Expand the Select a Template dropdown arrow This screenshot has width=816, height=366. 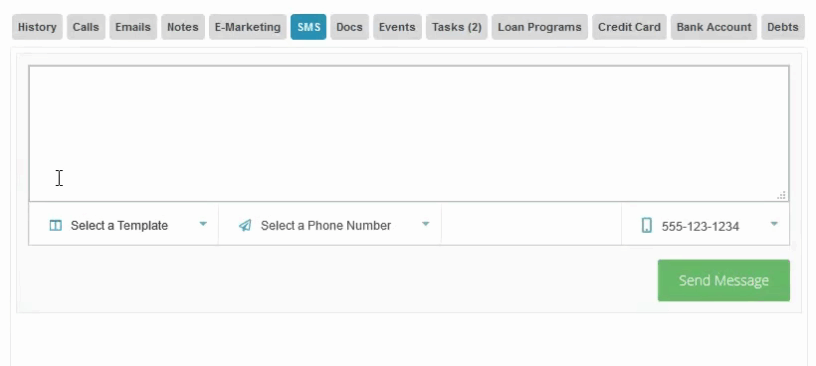coord(203,224)
